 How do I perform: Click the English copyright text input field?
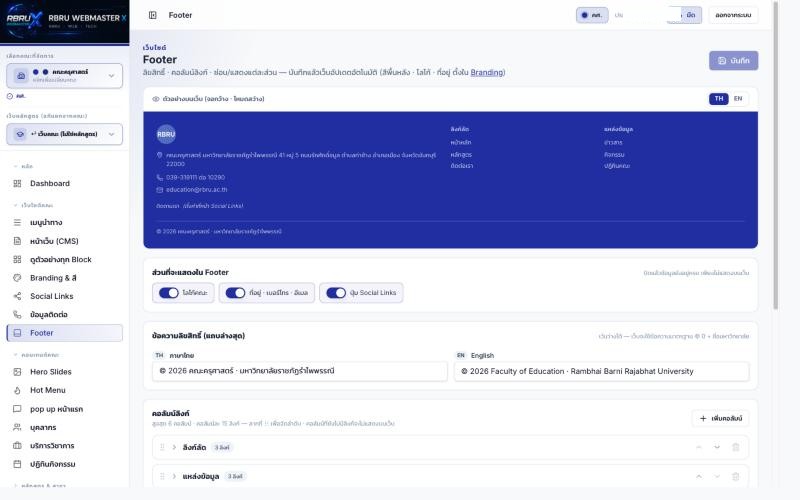602,371
